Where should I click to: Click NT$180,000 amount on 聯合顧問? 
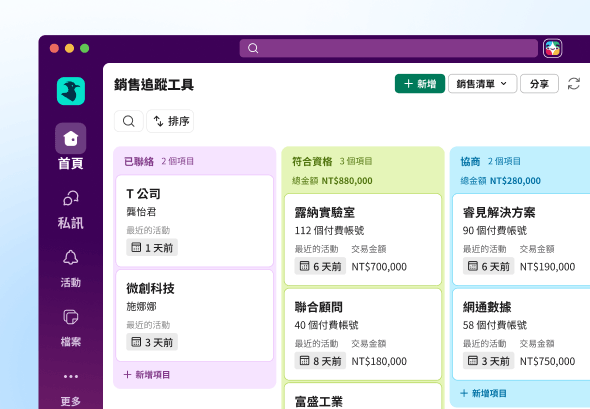point(379,361)
